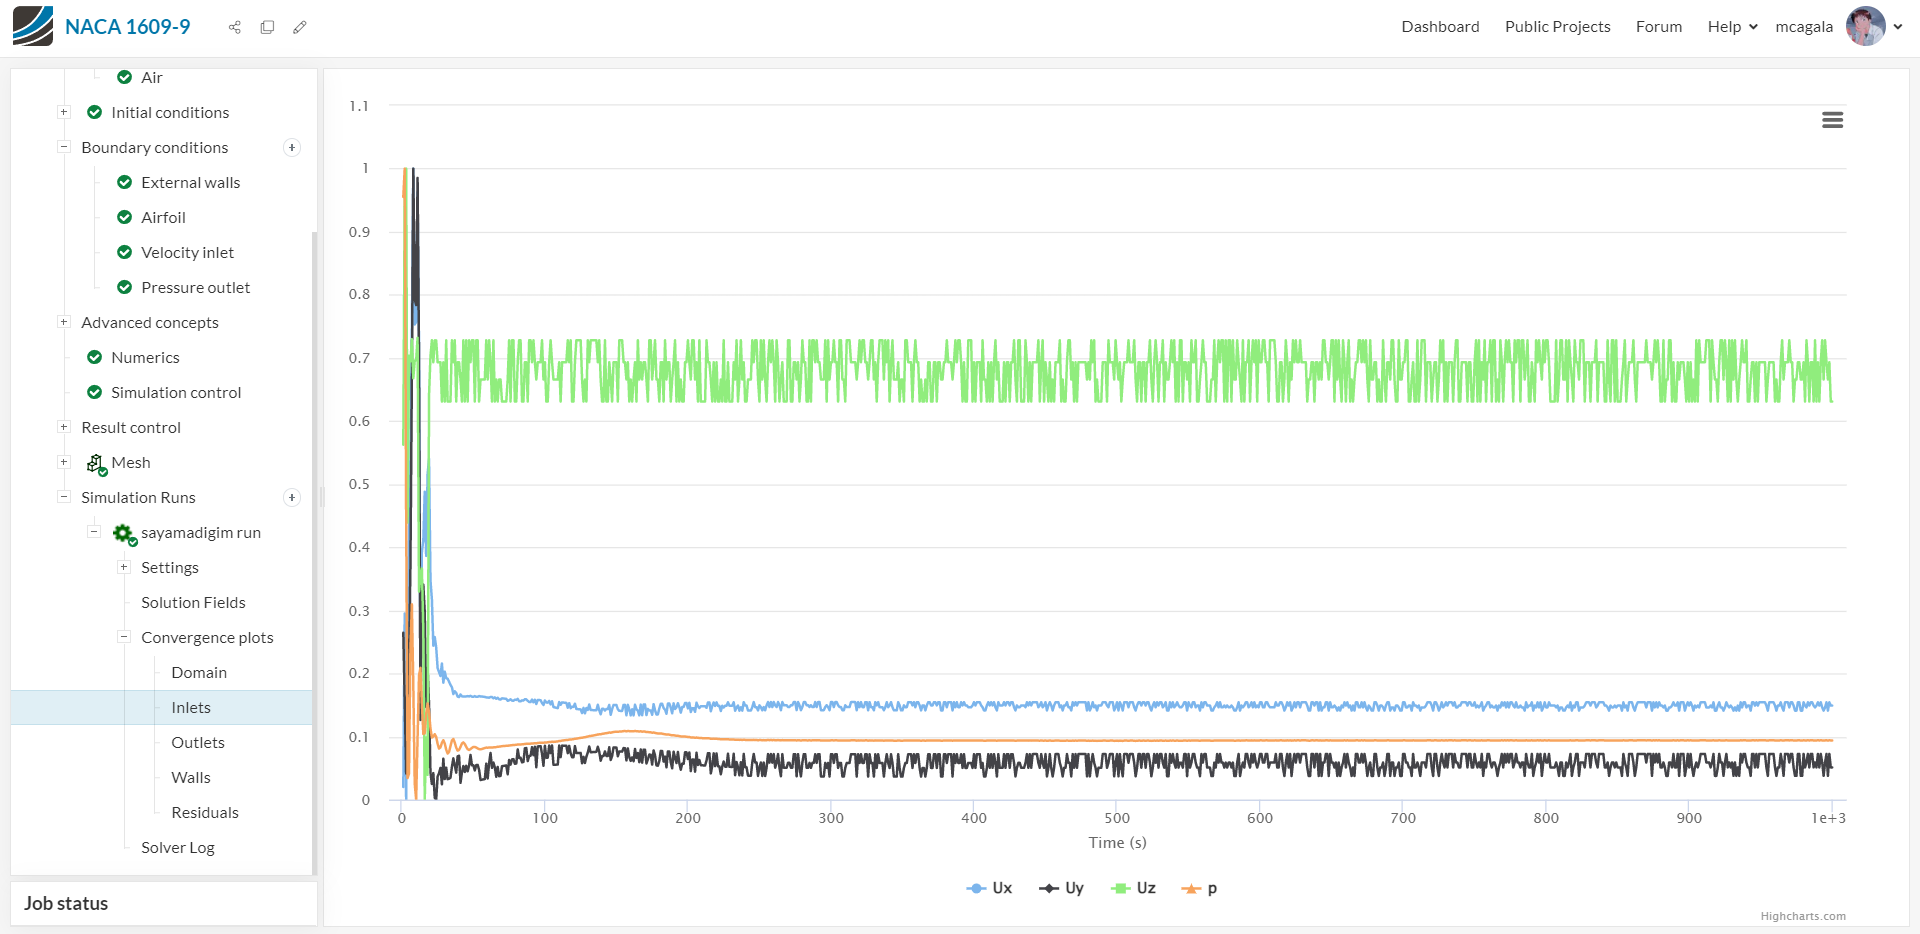This screenshot has height=934, width=1920.
Task: Add a new boundary condition
Action: (292, 148)
